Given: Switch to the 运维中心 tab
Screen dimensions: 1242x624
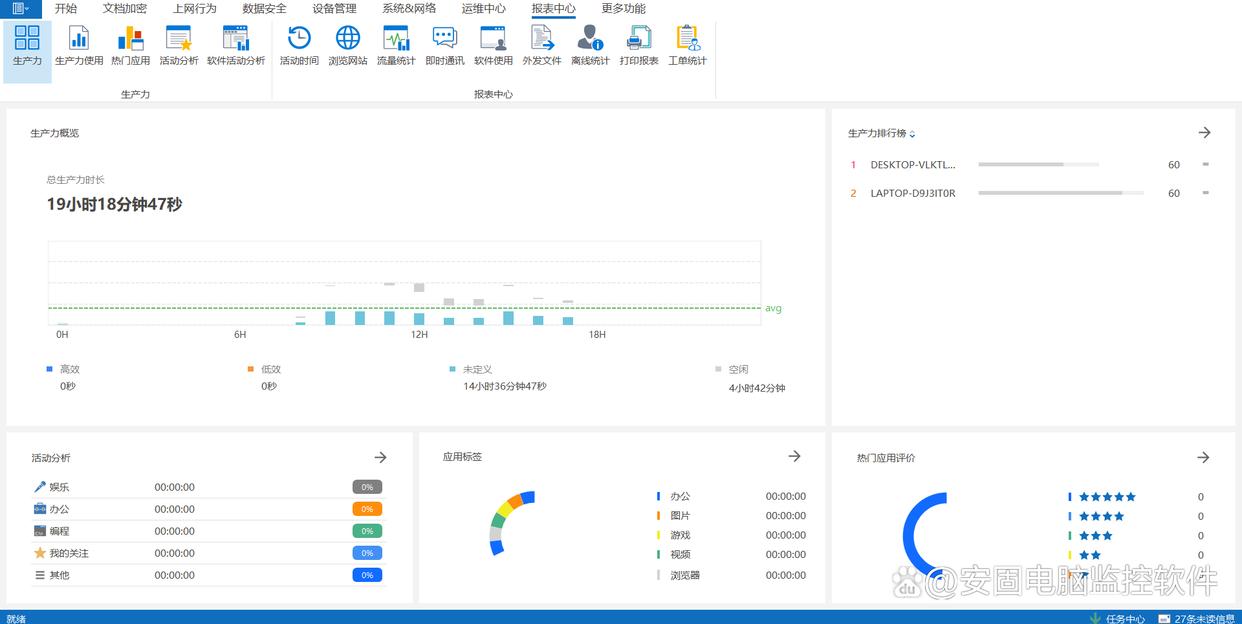Looking at the screenshot, I should click(x=483, y=8).
